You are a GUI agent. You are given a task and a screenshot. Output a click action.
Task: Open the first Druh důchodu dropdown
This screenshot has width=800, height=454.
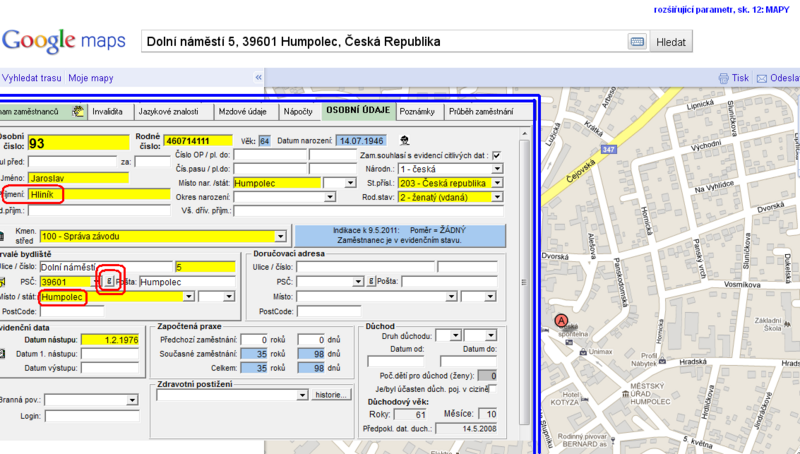pos(455,336)
